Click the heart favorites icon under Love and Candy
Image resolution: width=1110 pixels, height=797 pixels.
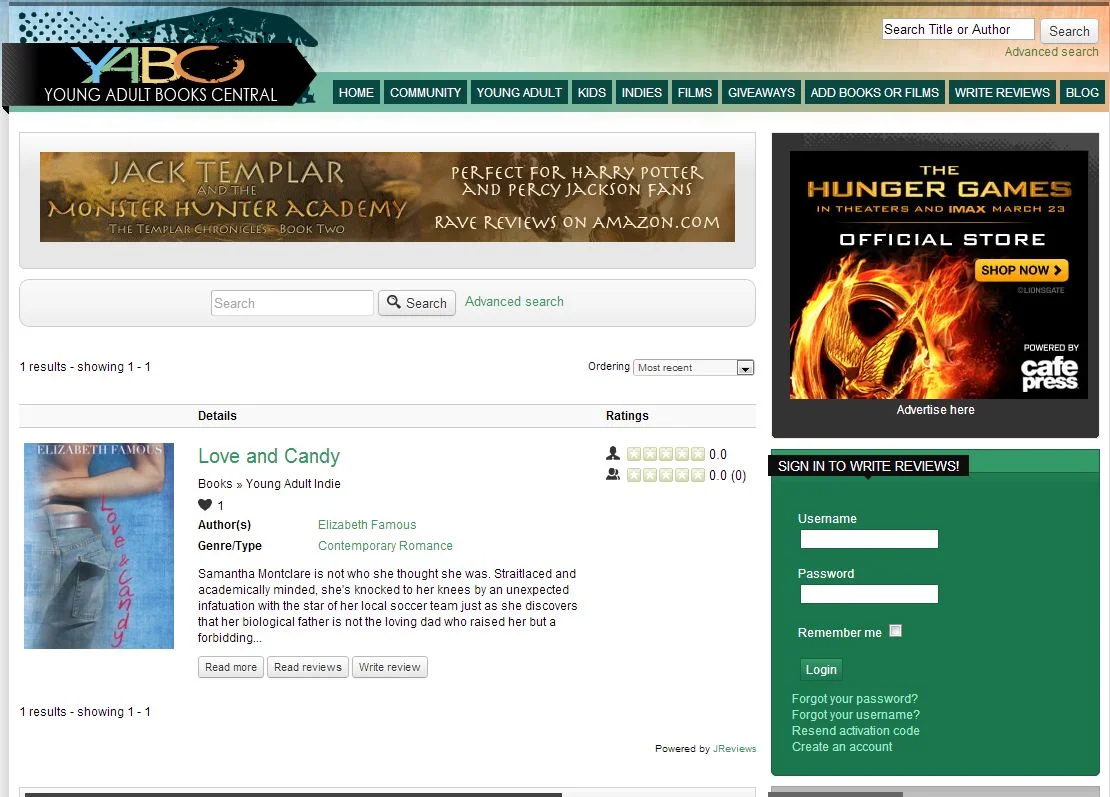205,505
